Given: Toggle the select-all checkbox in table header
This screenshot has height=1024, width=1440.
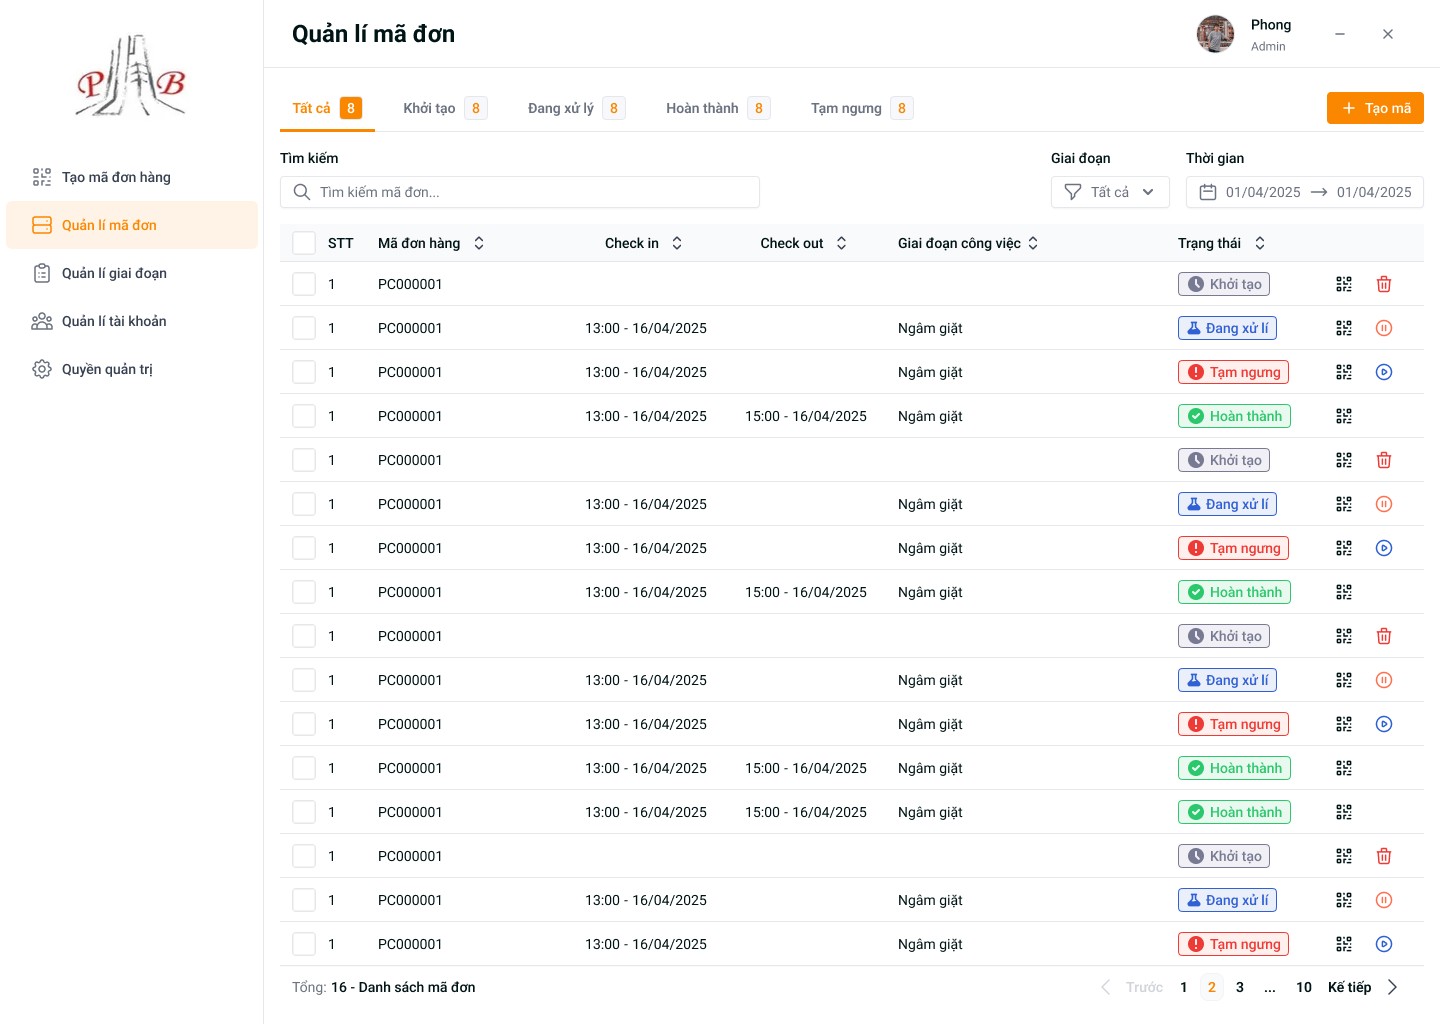Looking at the screenshot, I should point(304,243).
